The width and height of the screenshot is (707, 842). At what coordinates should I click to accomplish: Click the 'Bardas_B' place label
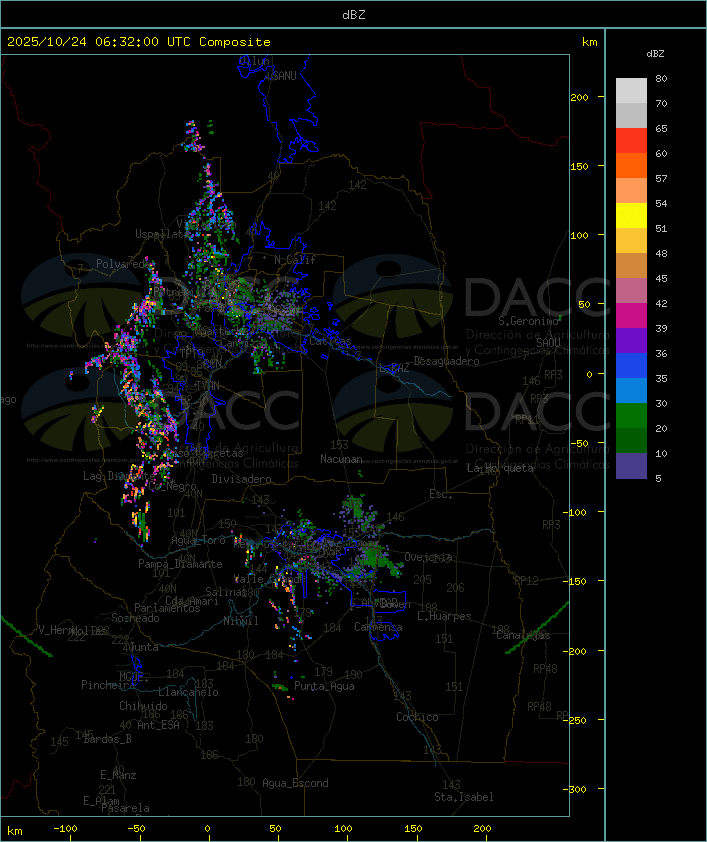[107, 739]
